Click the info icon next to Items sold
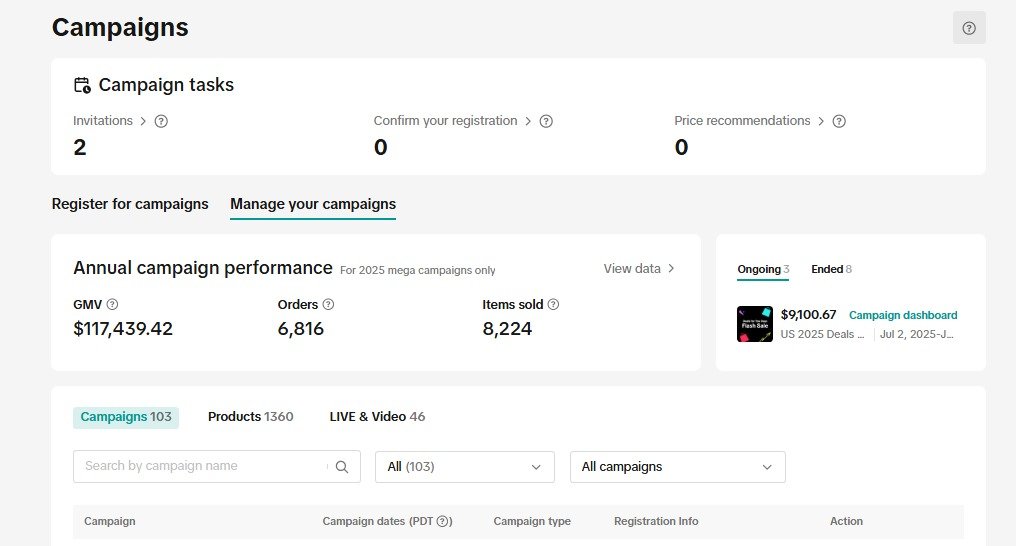The height and width of the screenshot is (546, 1016). [553, 305]
